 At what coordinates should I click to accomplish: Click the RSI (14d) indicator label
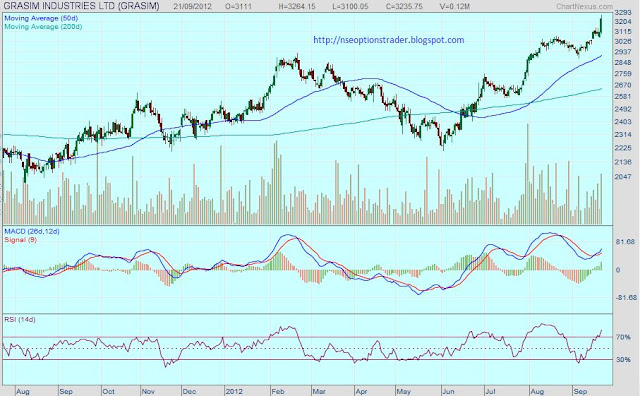20,320
